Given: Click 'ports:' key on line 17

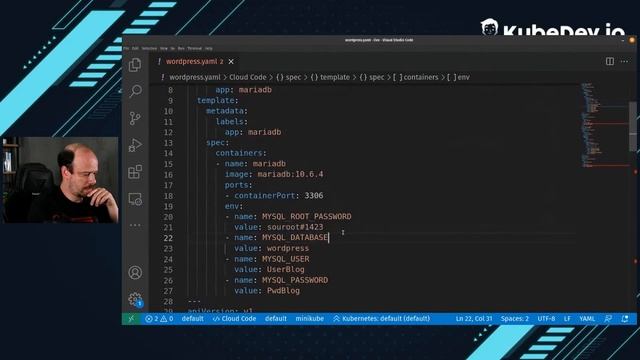Looking at the screenshot, I should [x=238, y=185].
